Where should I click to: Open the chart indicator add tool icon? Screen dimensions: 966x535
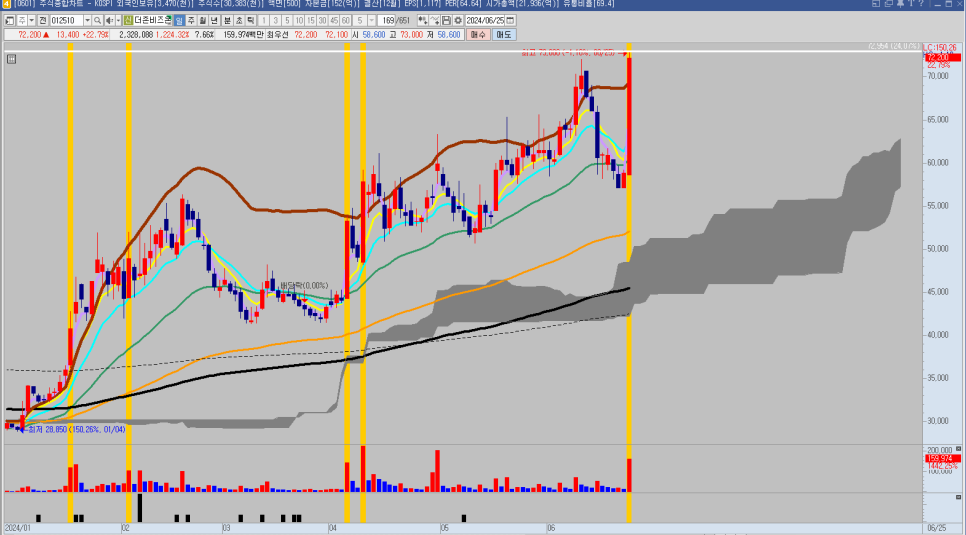(x=423, y=20)
